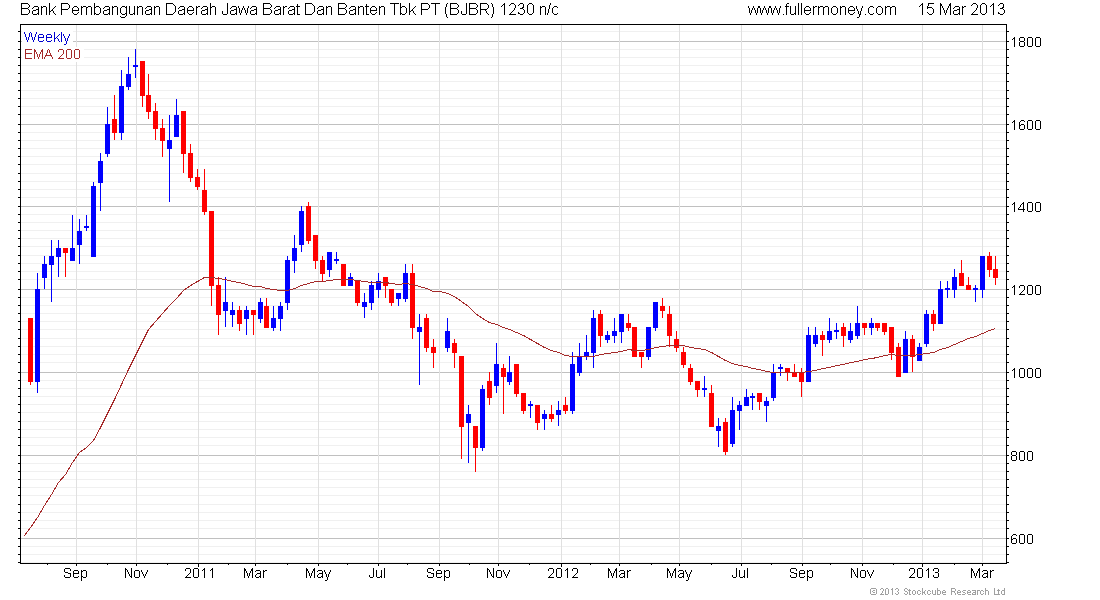
Task: Click the 'Jul' label before 2012
Action: coord(377,573)
